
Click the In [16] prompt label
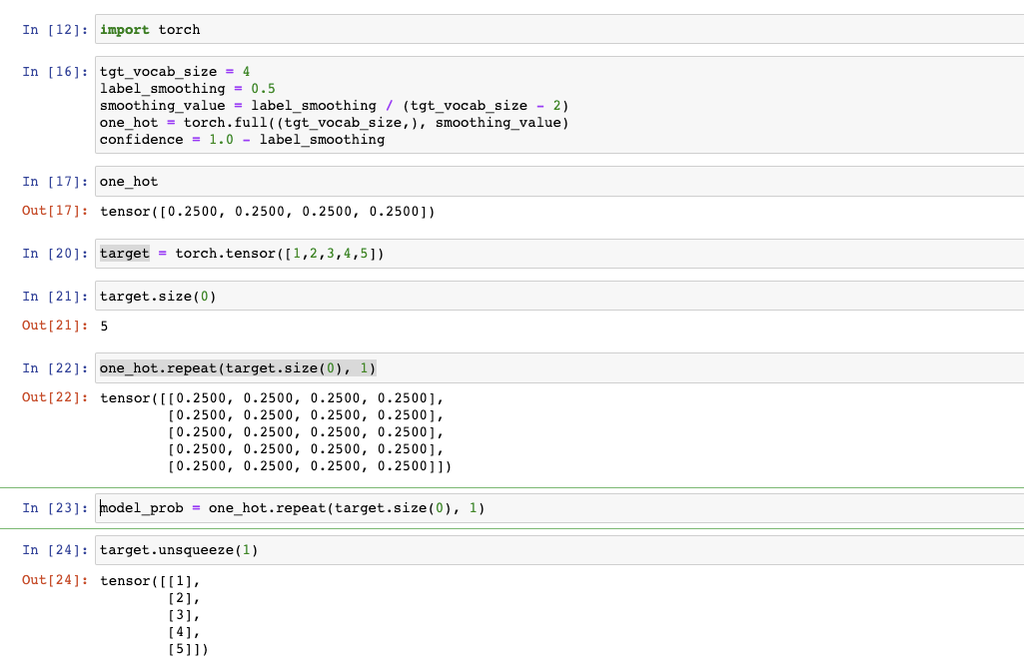pos(55,72)
